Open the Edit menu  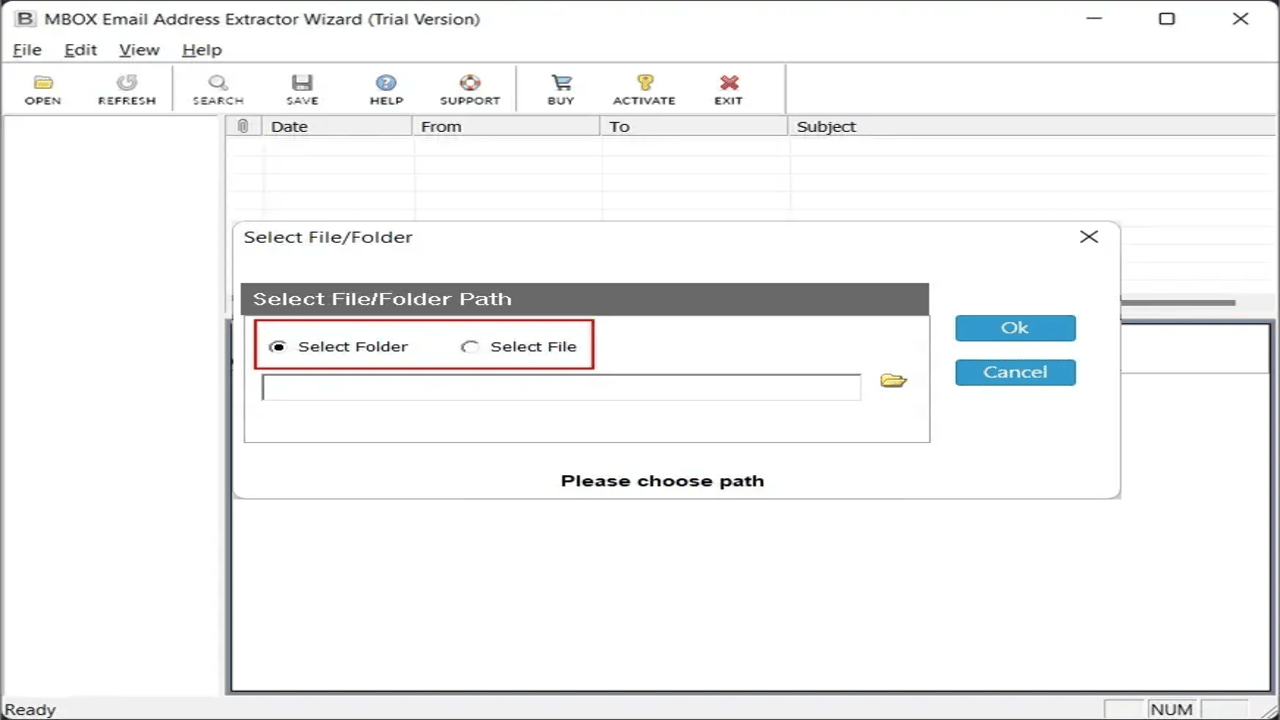pos(80,50)
